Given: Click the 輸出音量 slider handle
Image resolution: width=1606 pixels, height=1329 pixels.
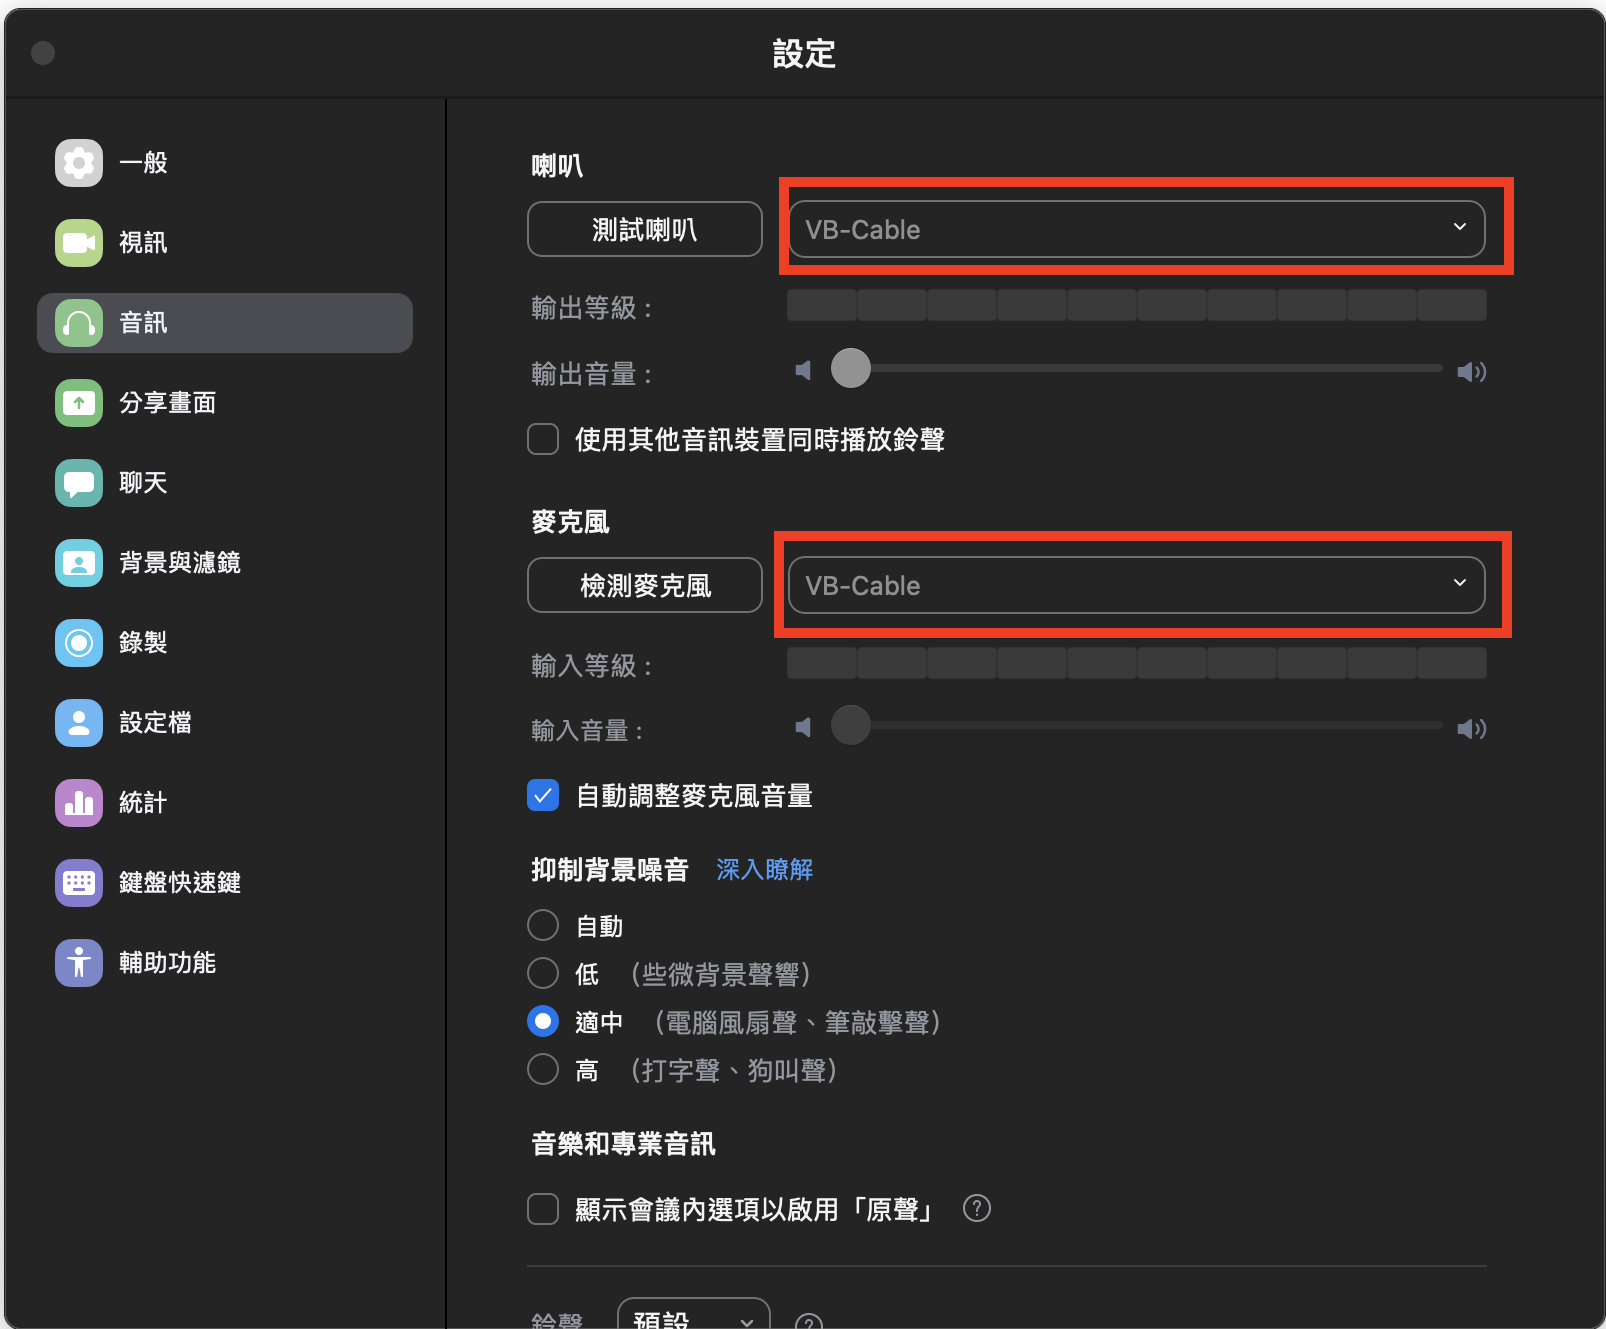Looking at the screenshot, I should click(851, 368).
